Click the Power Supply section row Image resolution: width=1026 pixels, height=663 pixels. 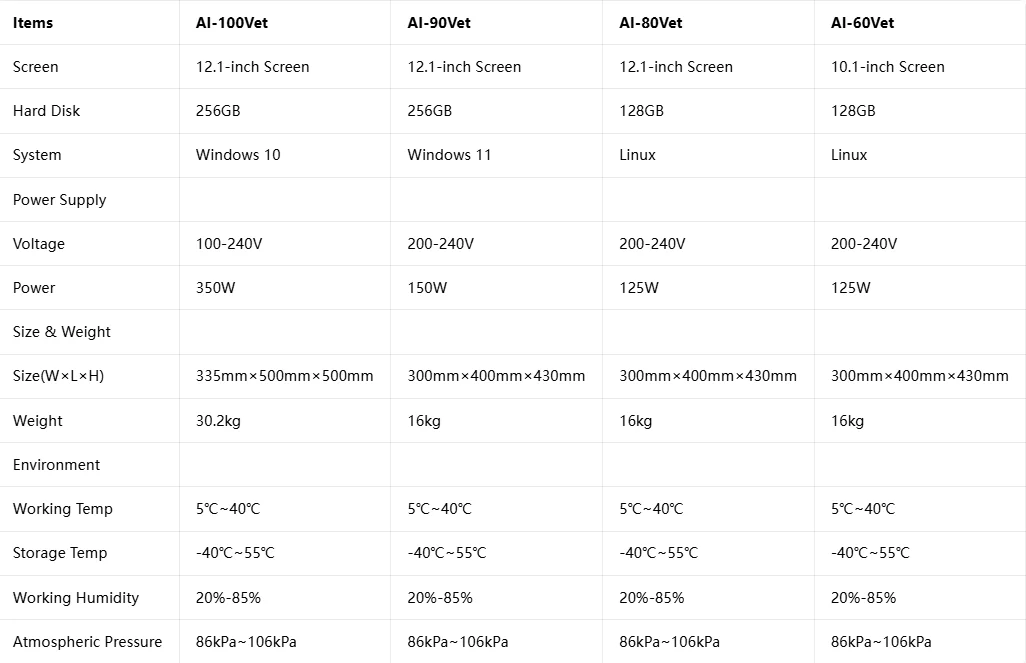coord(59,200)
